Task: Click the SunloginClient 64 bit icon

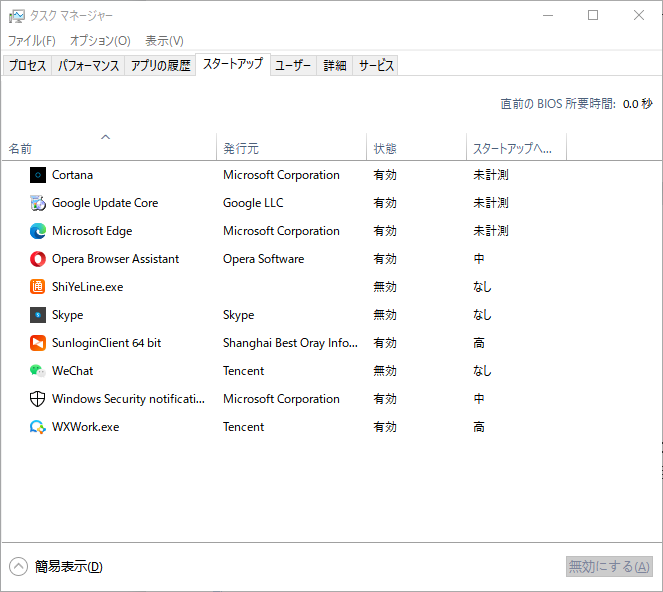Action: click(x=38, y=343)
